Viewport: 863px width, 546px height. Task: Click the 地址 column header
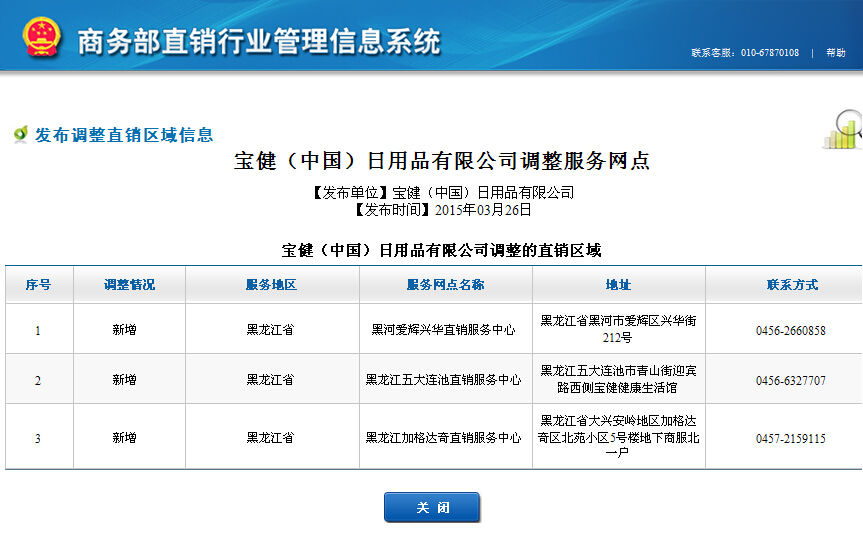click(618, 285)
